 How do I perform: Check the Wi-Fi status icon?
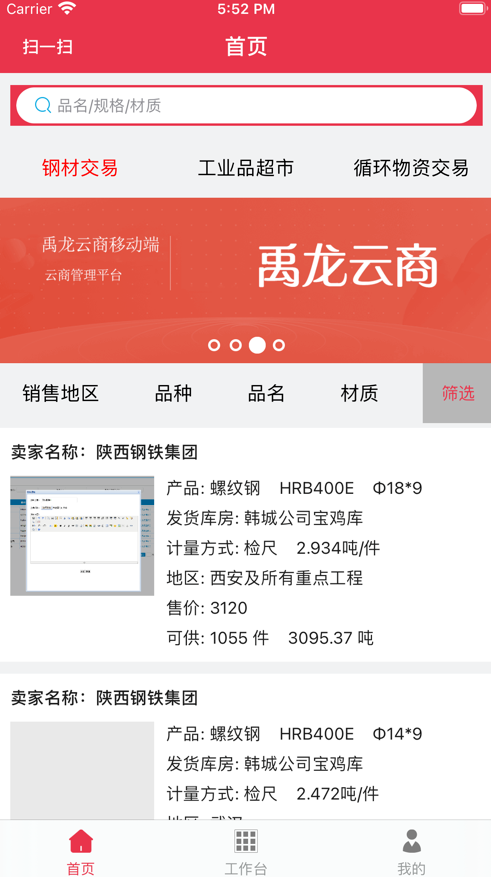pyautogui.click(x=67, y=9)
